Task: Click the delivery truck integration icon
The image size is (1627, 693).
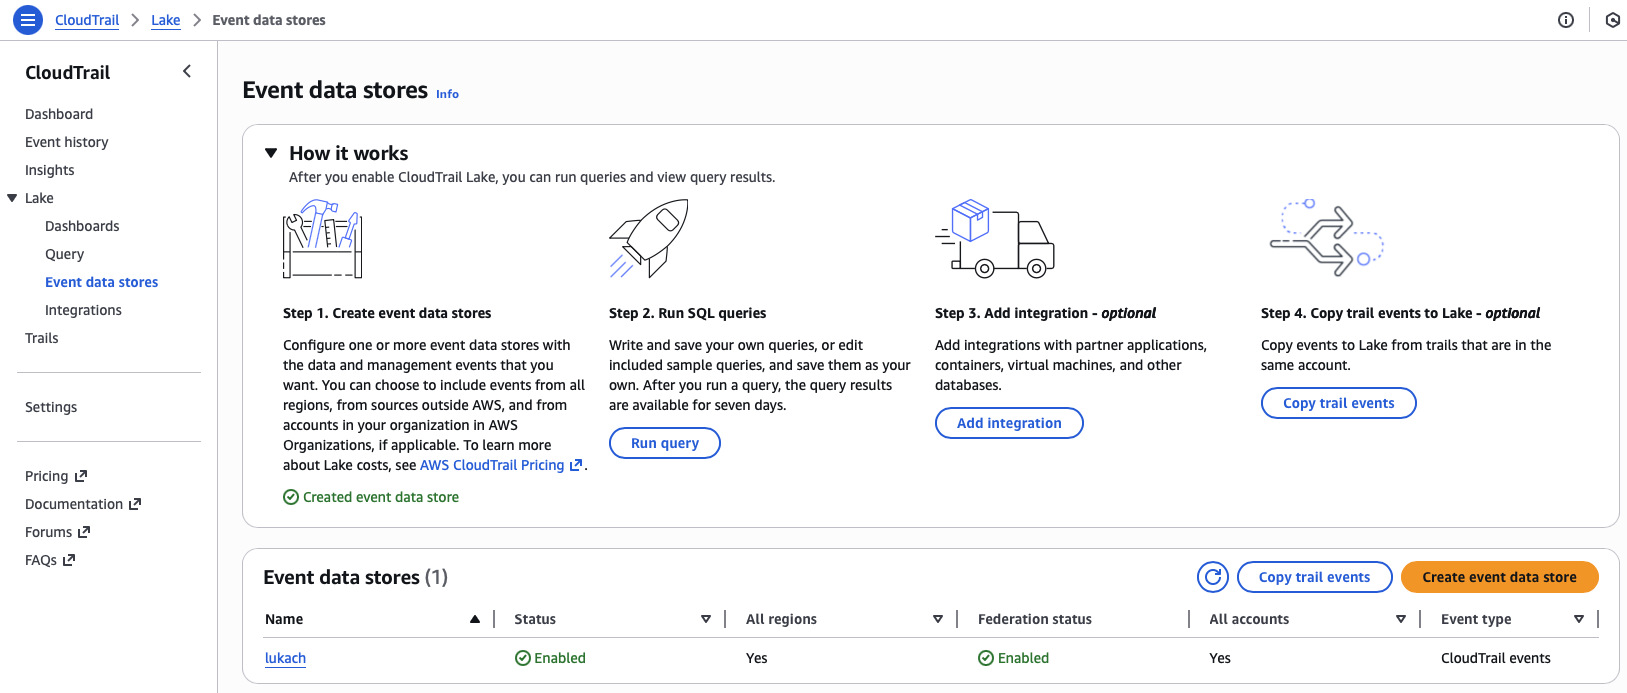Action: click(x=994, y=238)
